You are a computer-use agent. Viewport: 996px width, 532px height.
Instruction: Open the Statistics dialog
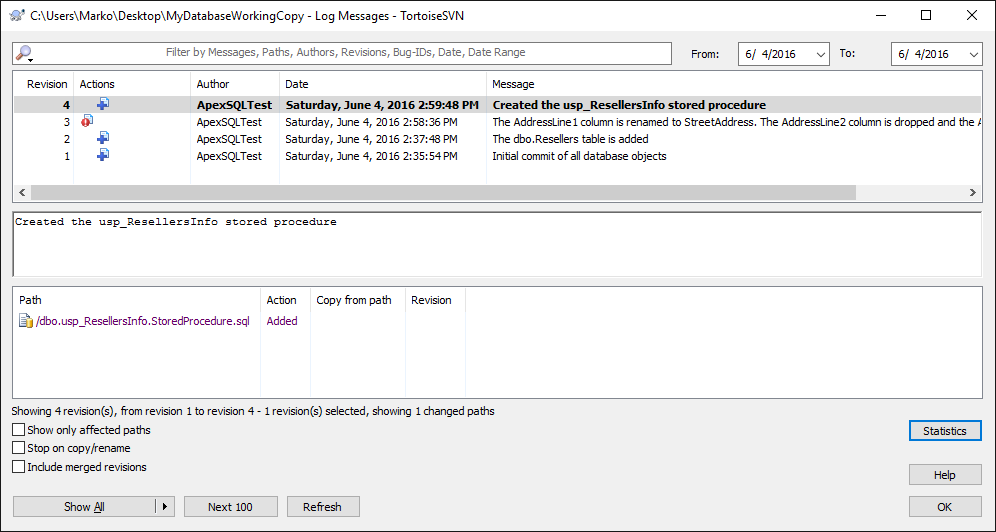[944, 431]
